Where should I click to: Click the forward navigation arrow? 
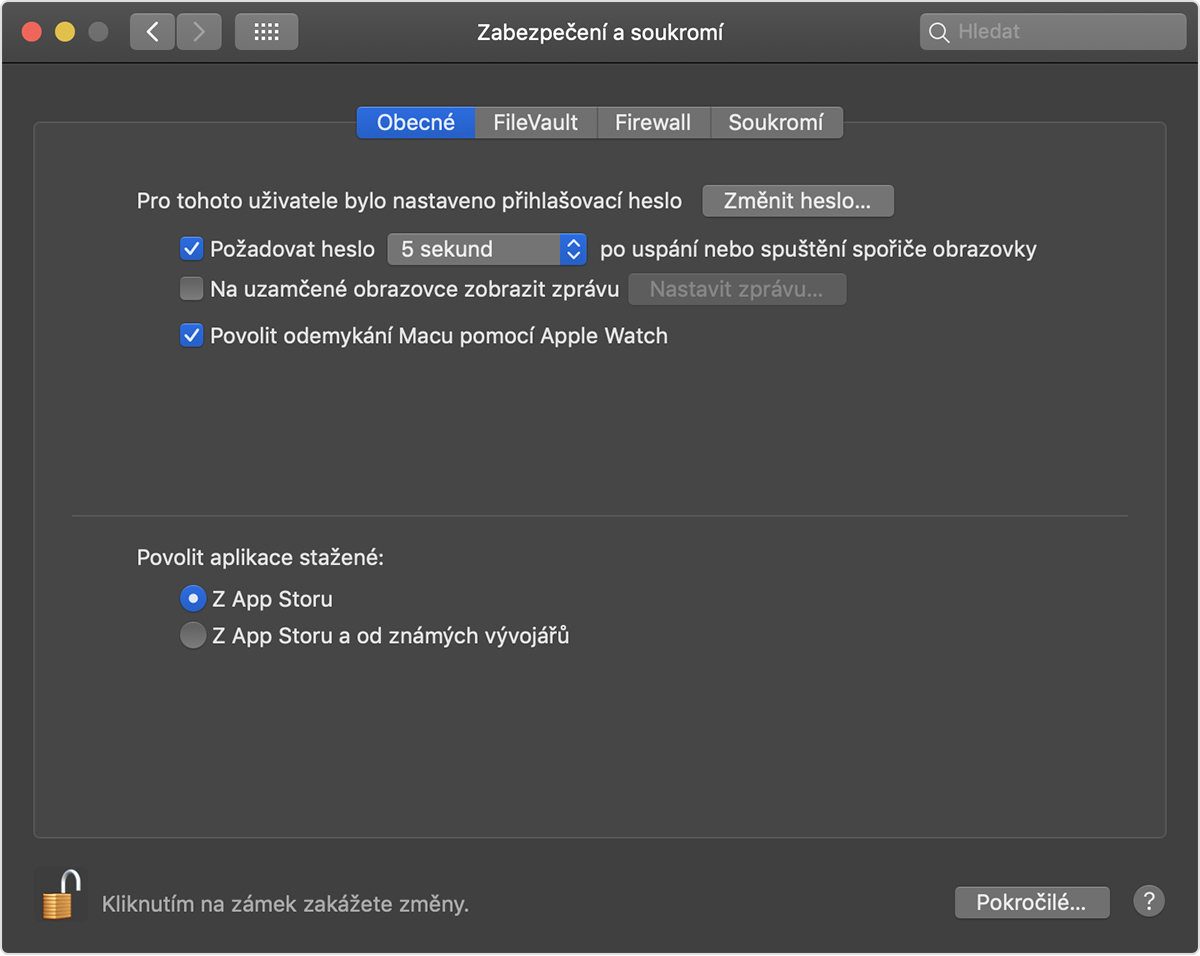tap(199, 32)
